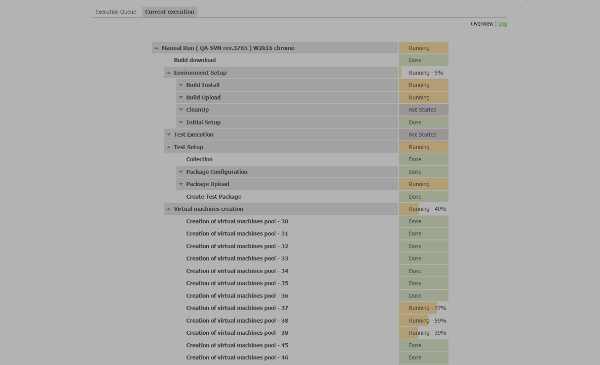Collapse the Test Setup section
Viewport: 600px width, 365px height.
(168, 147)
